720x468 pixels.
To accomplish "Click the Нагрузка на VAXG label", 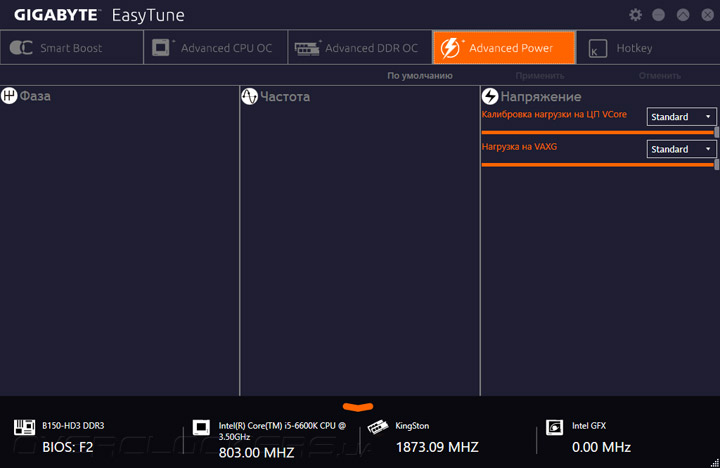I will 519,147.
